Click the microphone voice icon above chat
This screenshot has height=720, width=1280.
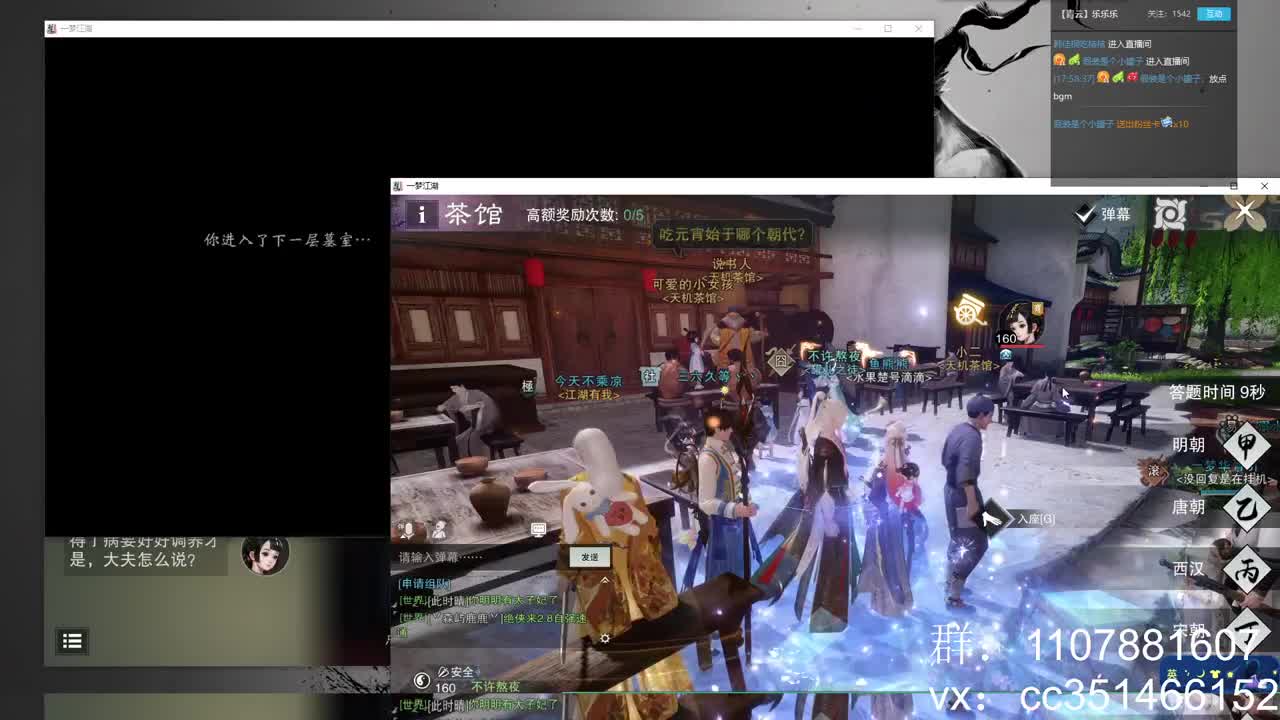tap(408, 529)
